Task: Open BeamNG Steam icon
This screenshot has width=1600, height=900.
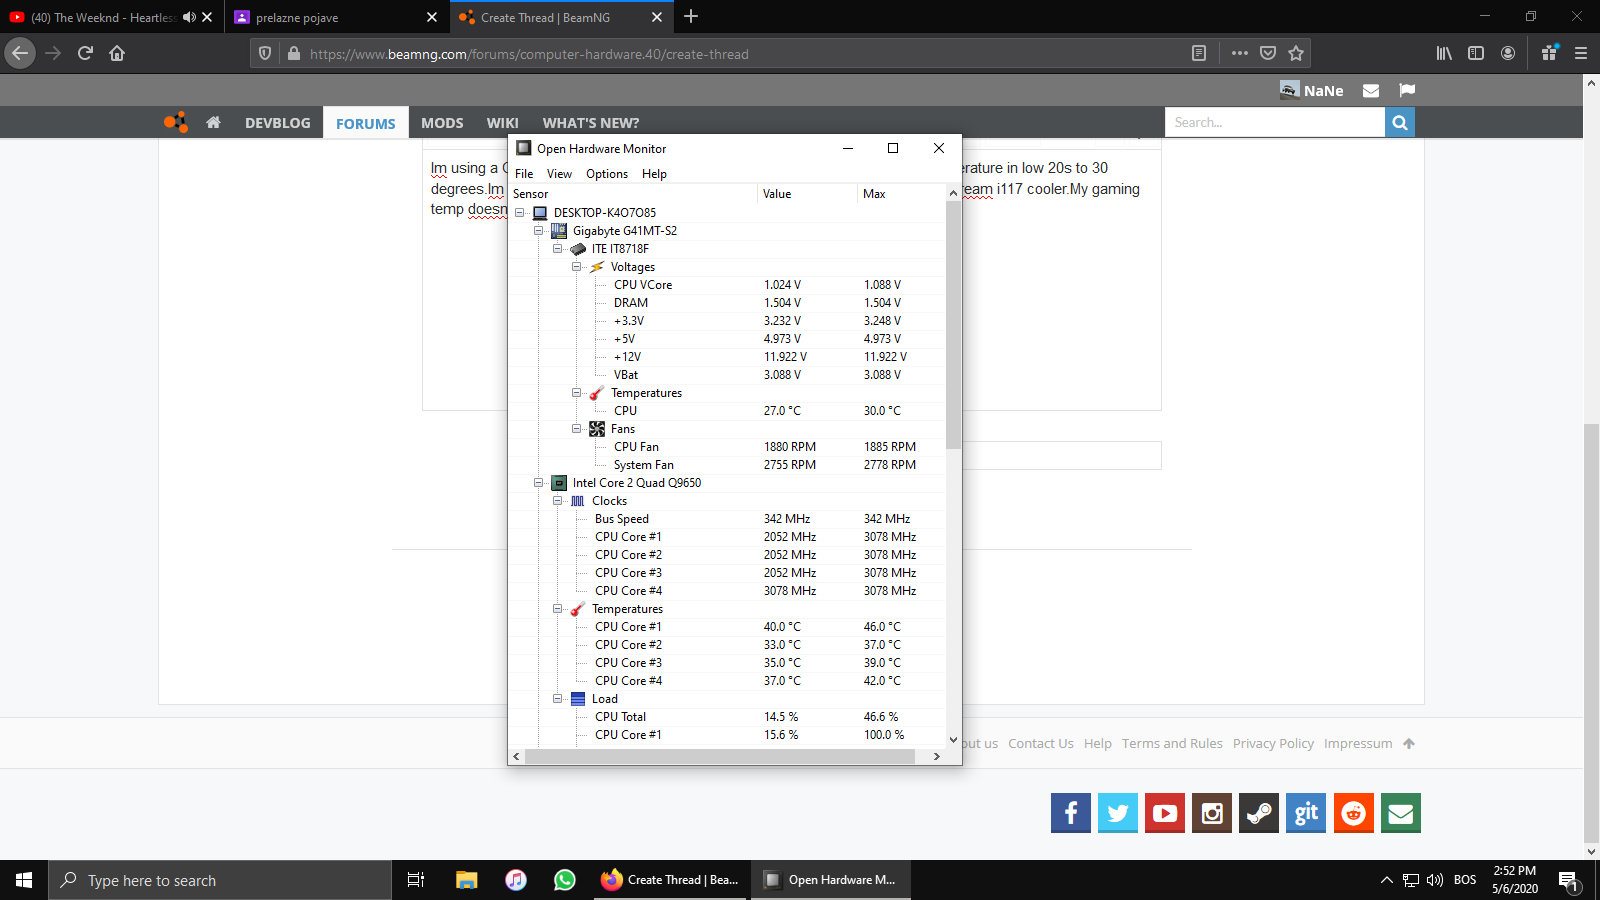Action: pyautogui.click(x=1259, y=813)
